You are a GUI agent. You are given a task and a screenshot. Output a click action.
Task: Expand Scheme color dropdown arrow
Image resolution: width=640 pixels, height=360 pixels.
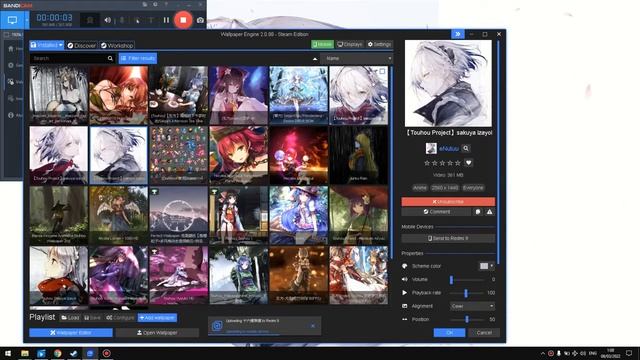point(492,266)
